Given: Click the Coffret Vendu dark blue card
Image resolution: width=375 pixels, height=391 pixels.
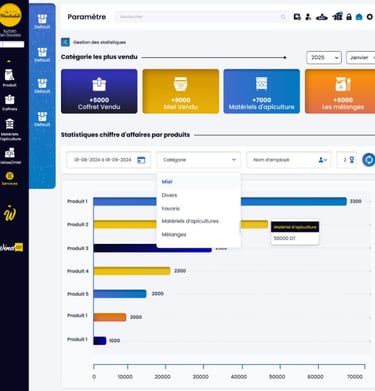Looking at the screenshot, I should point(99,91).
